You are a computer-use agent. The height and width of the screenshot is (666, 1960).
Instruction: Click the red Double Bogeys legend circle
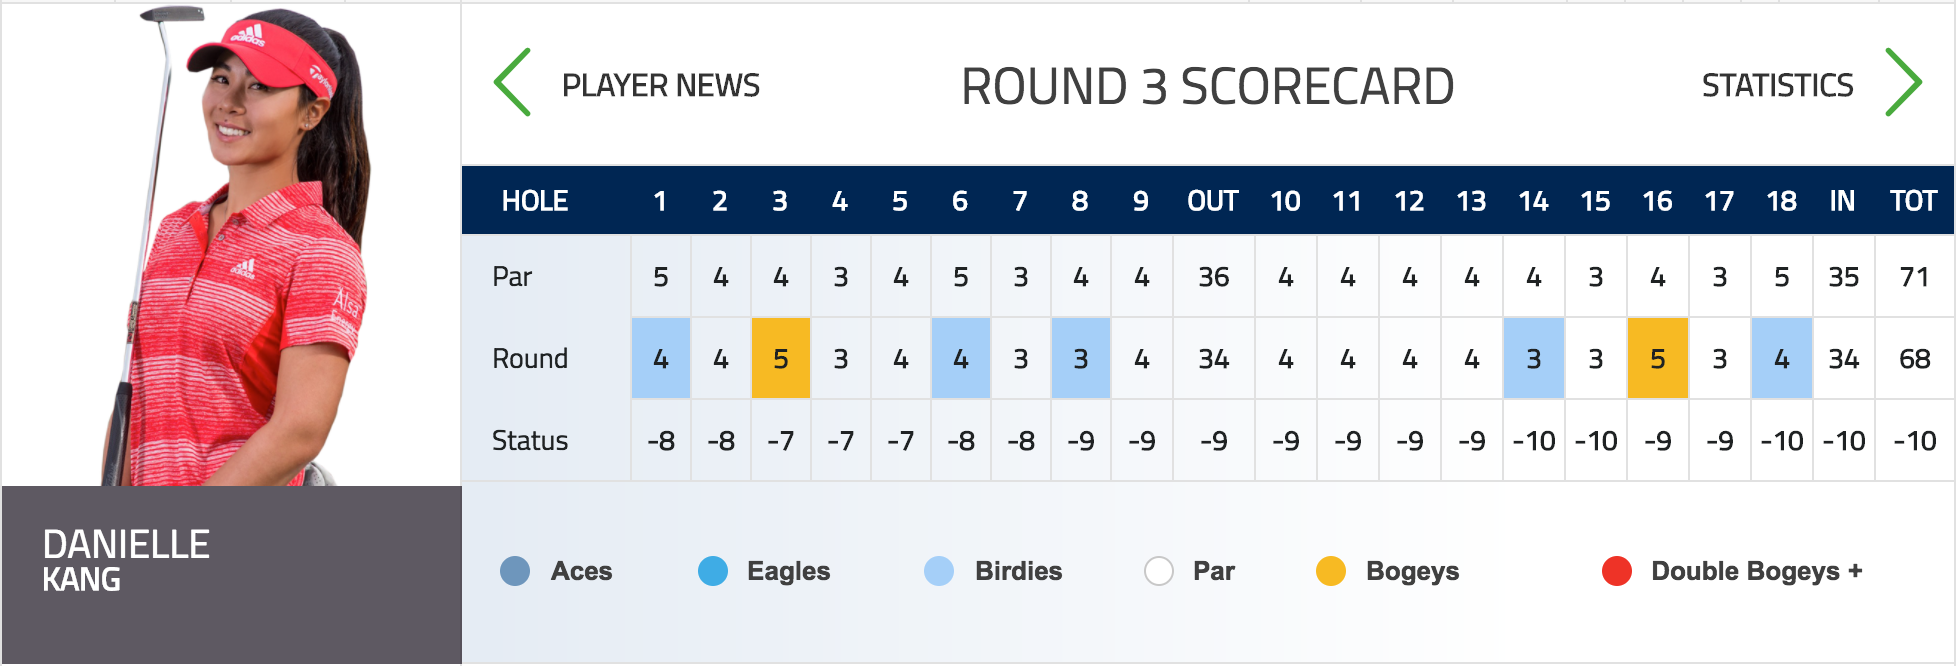click(1617, 571)
